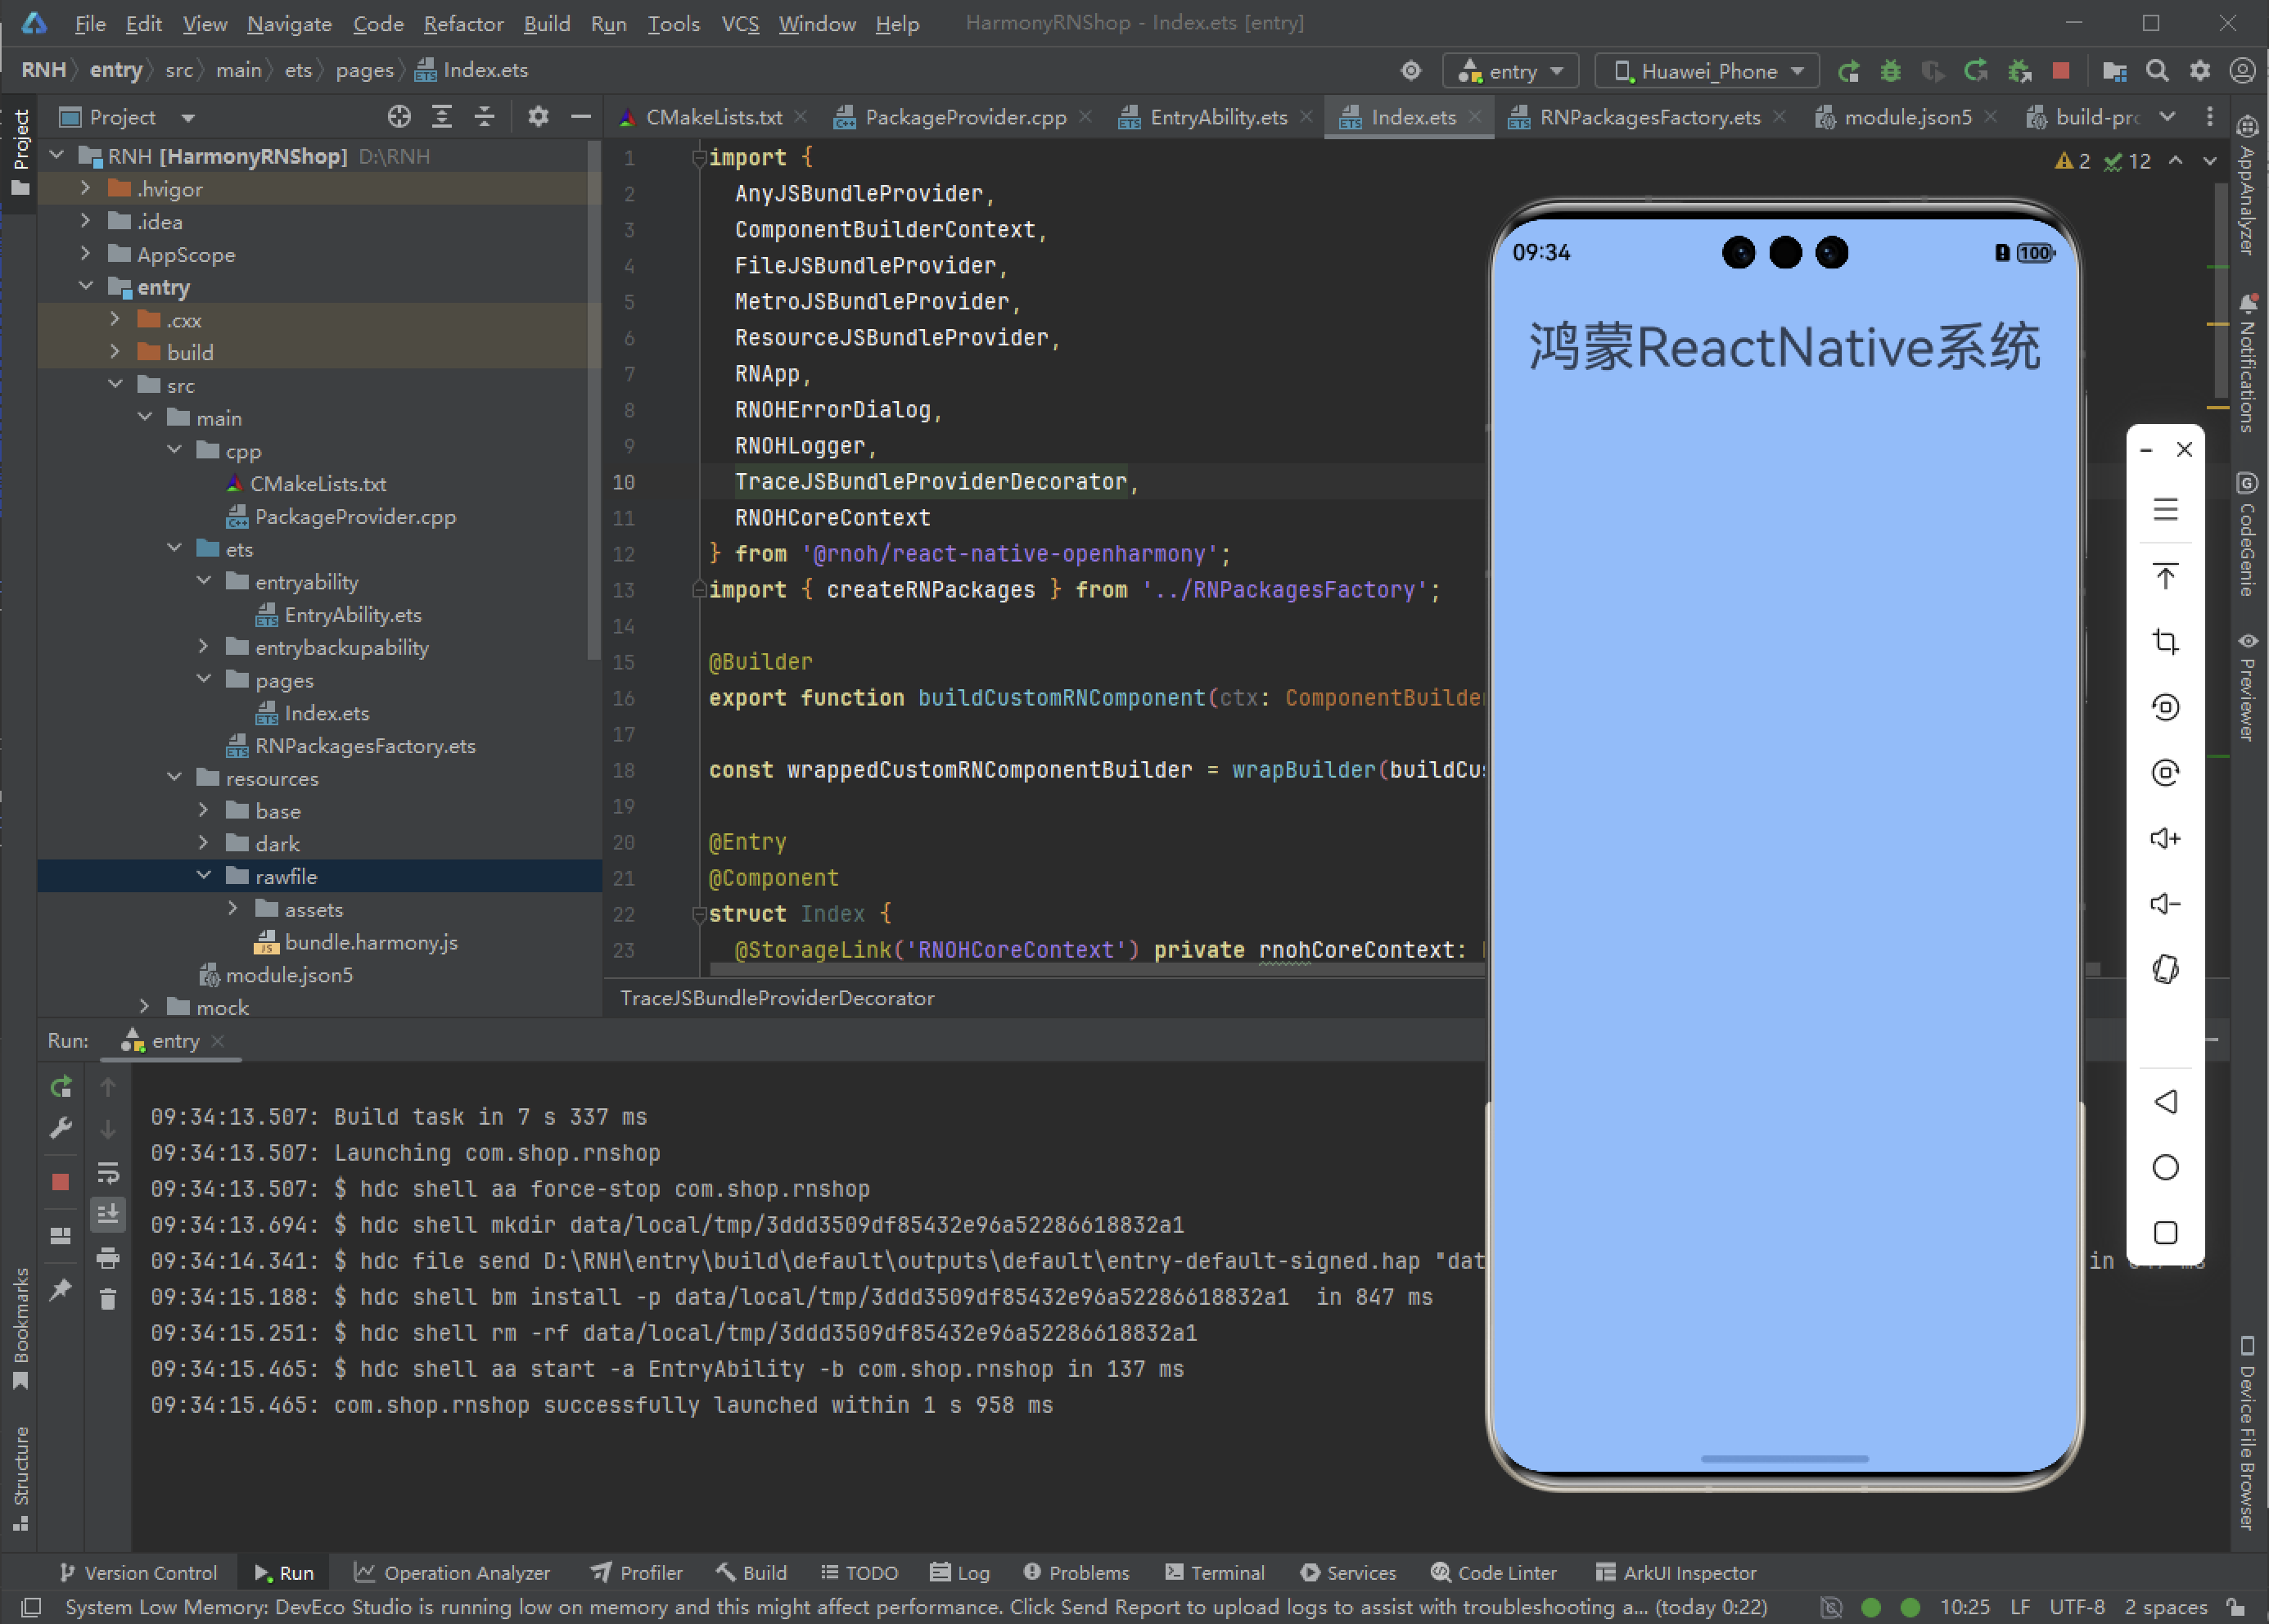The width and height of the screenshot is (2269, 1624).
Task: Open the Code Linter tool window
Action: tap(1494, 1573)
